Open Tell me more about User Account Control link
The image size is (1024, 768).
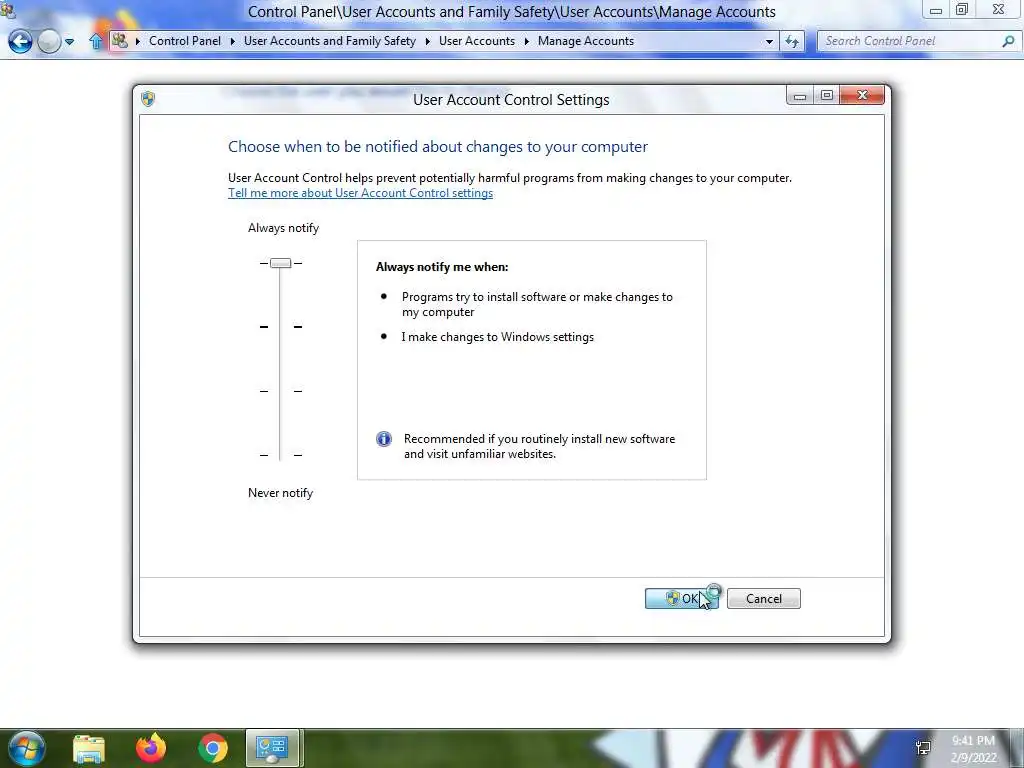tap(360, 193)
